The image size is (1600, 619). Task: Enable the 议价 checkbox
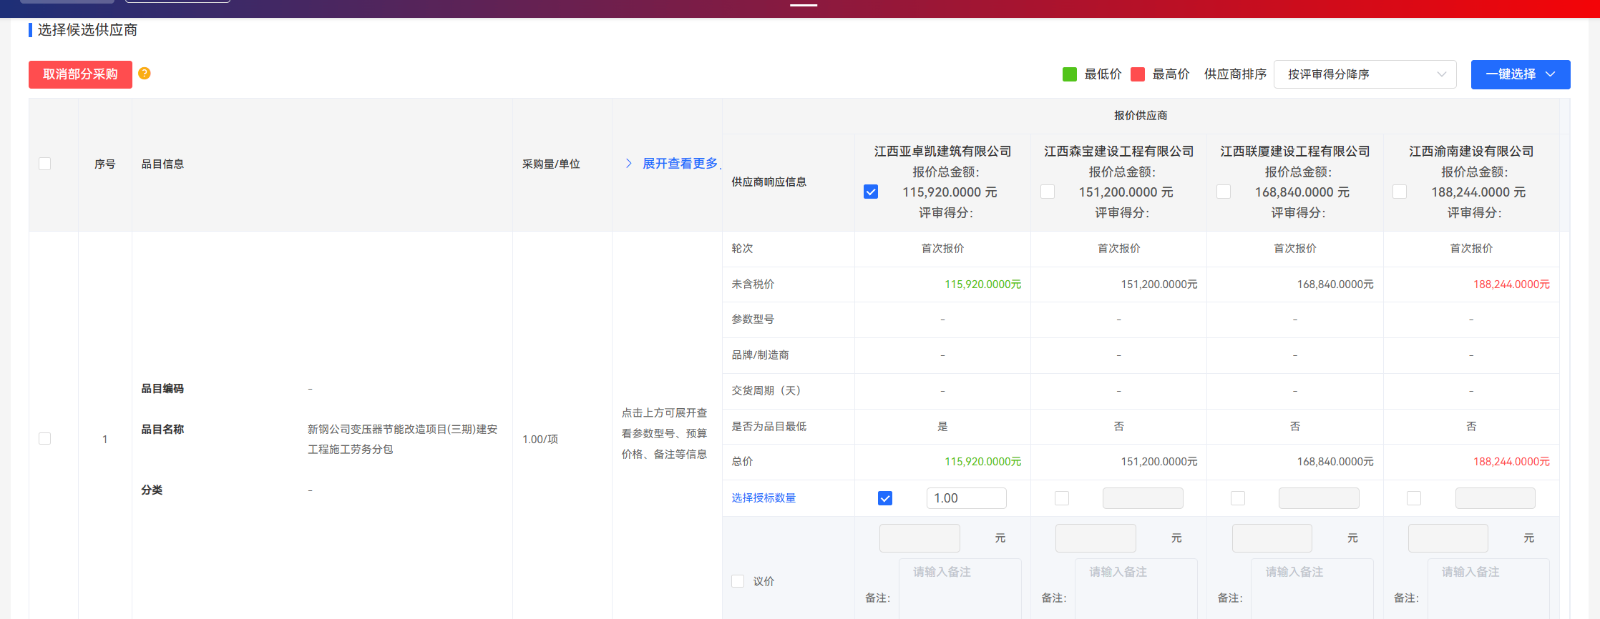click(x=738, y=581)
